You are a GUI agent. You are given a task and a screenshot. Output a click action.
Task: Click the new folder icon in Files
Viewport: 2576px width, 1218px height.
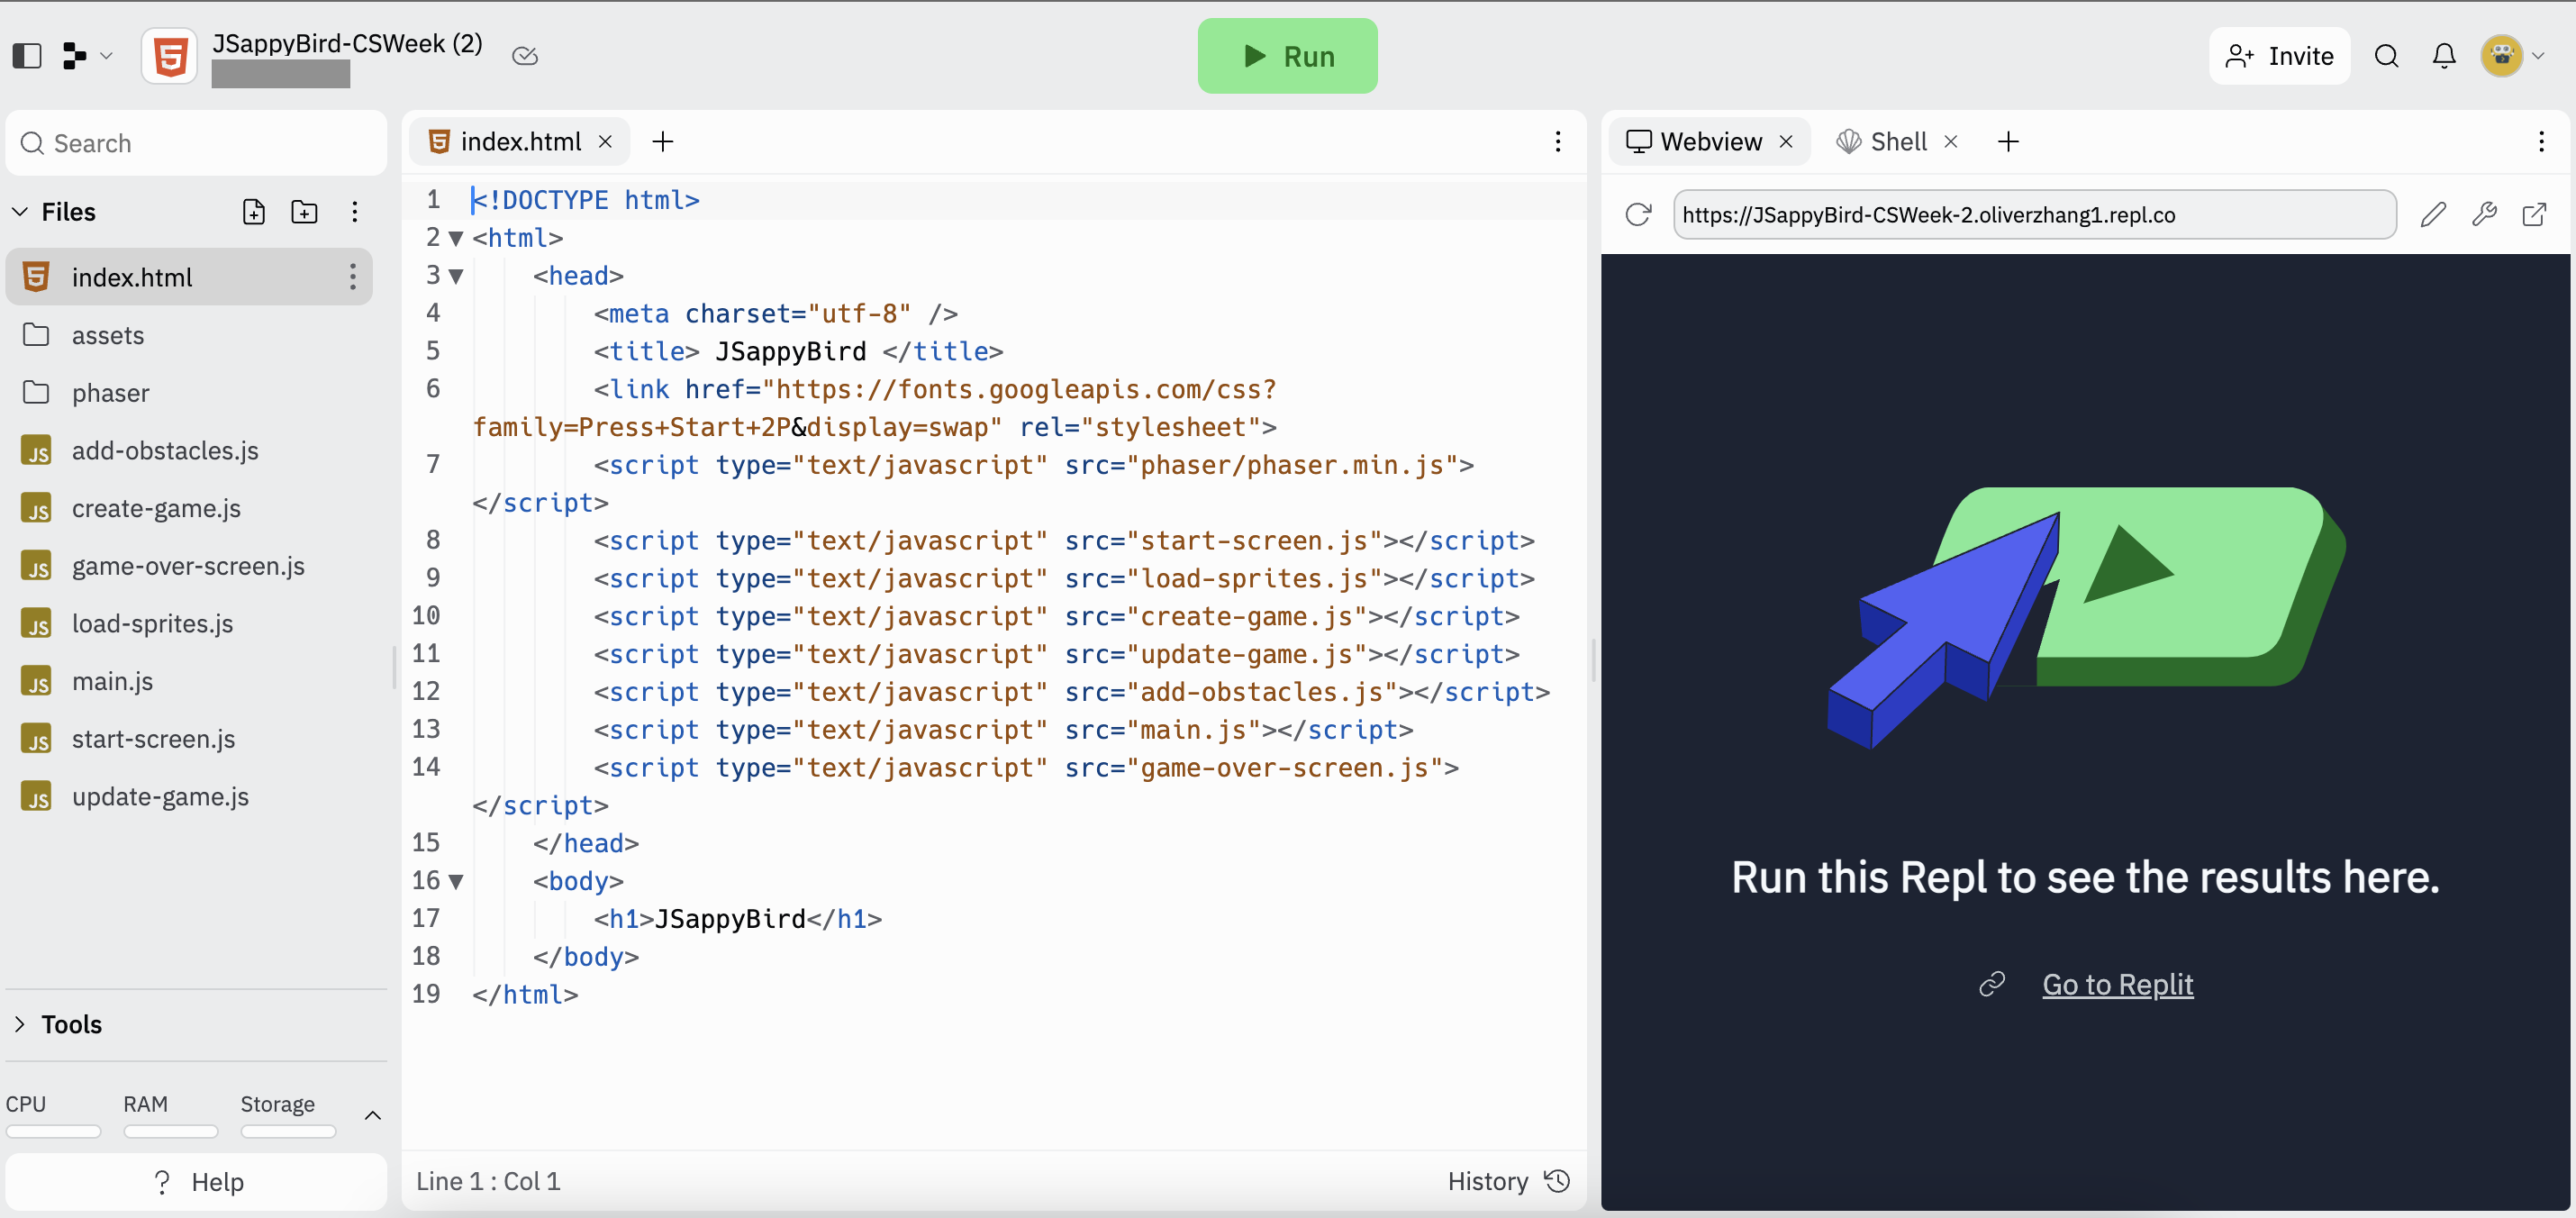[x=304, y=212]
